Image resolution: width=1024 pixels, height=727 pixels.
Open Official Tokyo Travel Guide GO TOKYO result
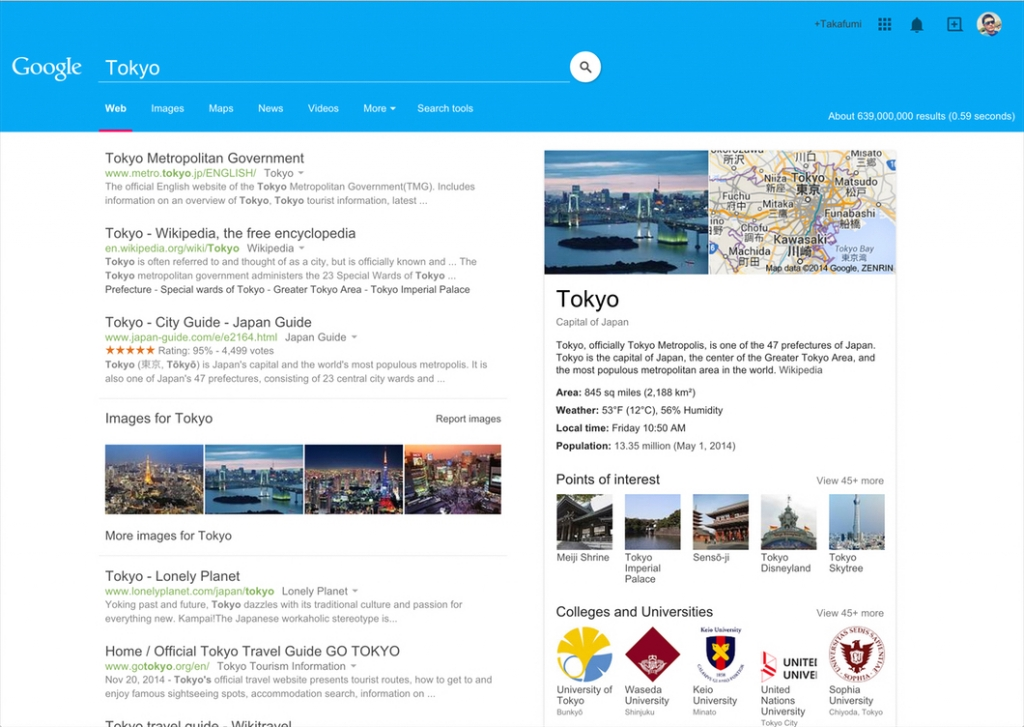pyautogui.click(x=252, y=651)
